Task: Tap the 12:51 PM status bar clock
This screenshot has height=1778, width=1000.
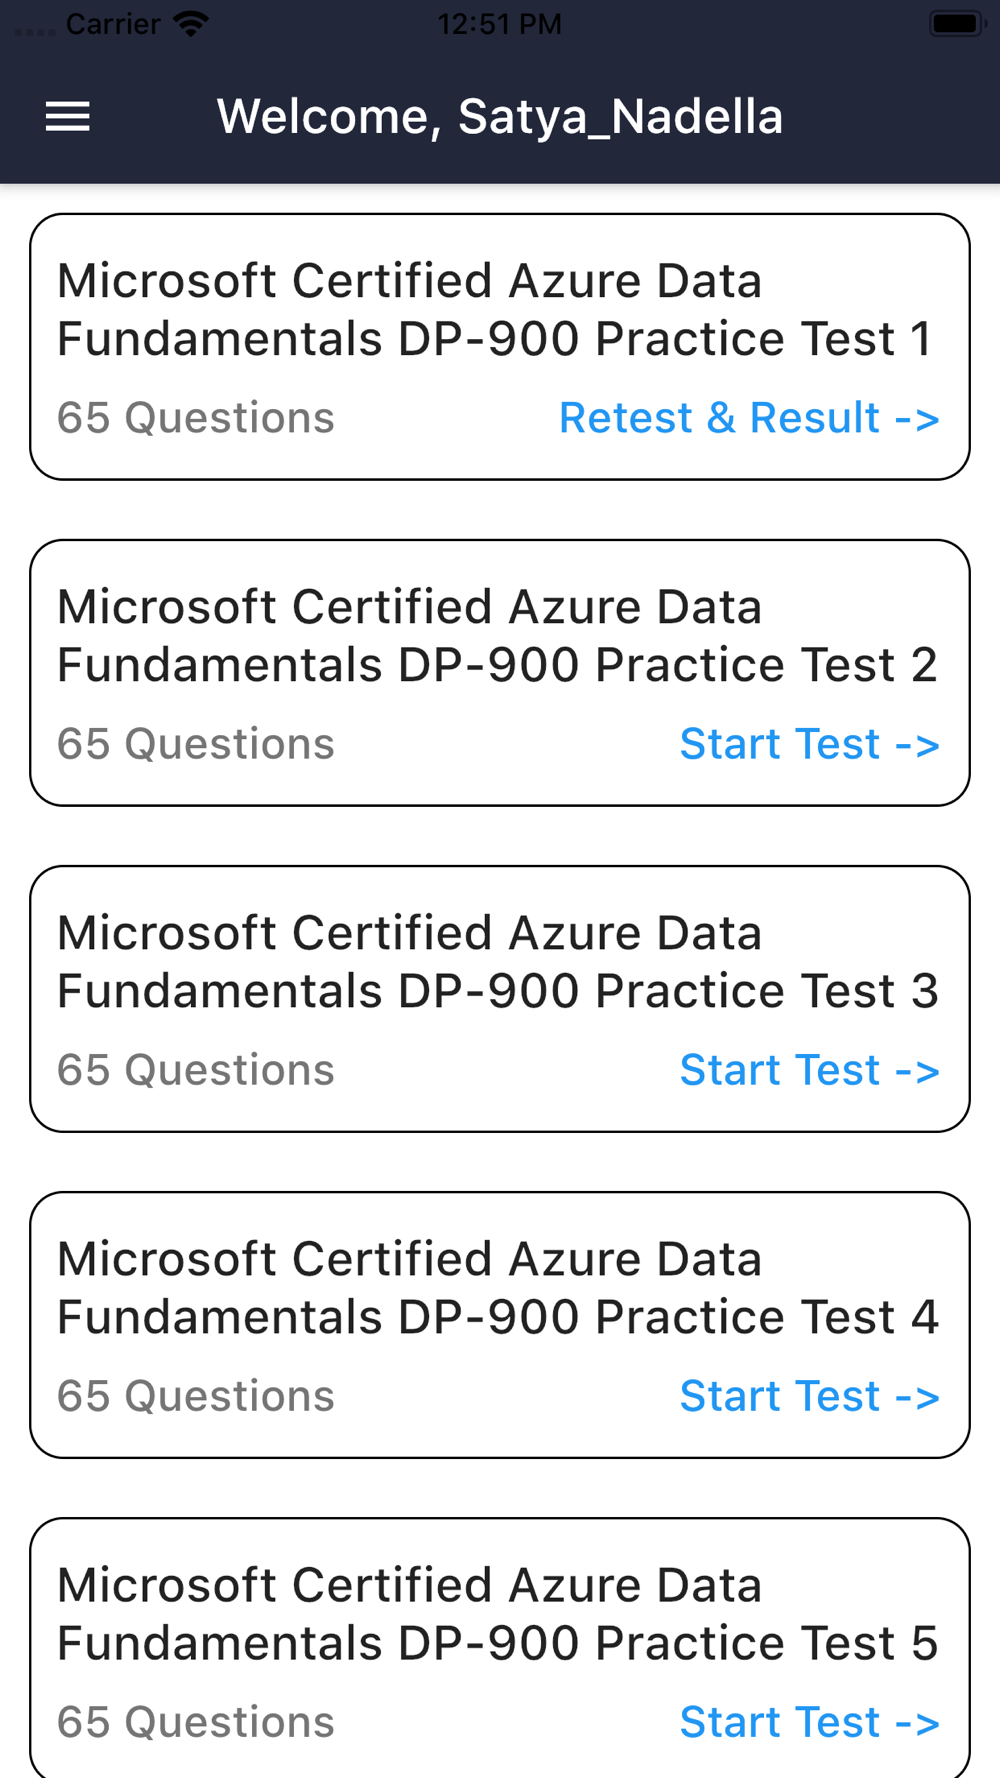Action: click(499, 23)
